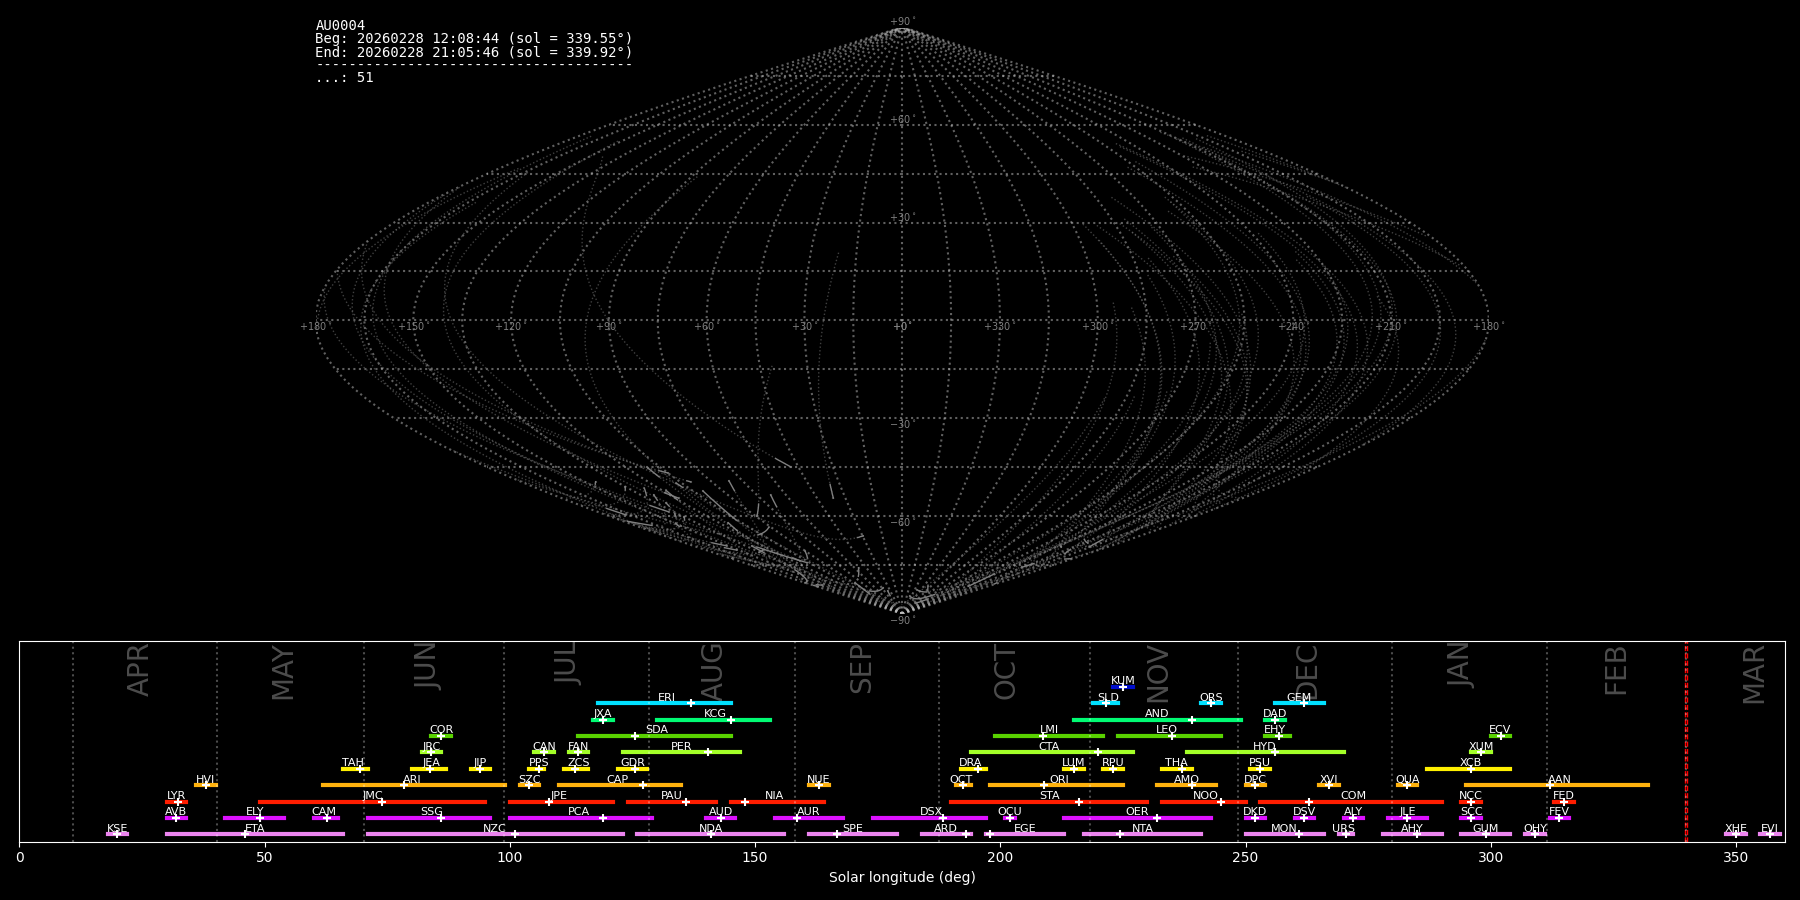1800x900 pixels.
Task: Click the red COM shower bar
Action: [x=1351, y=801]
